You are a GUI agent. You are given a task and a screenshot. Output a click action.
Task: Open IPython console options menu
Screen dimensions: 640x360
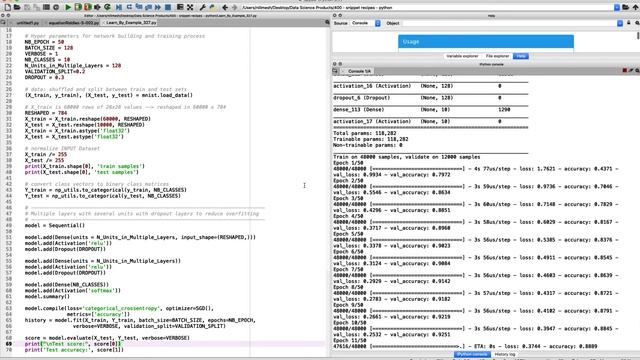click(637, 71)
